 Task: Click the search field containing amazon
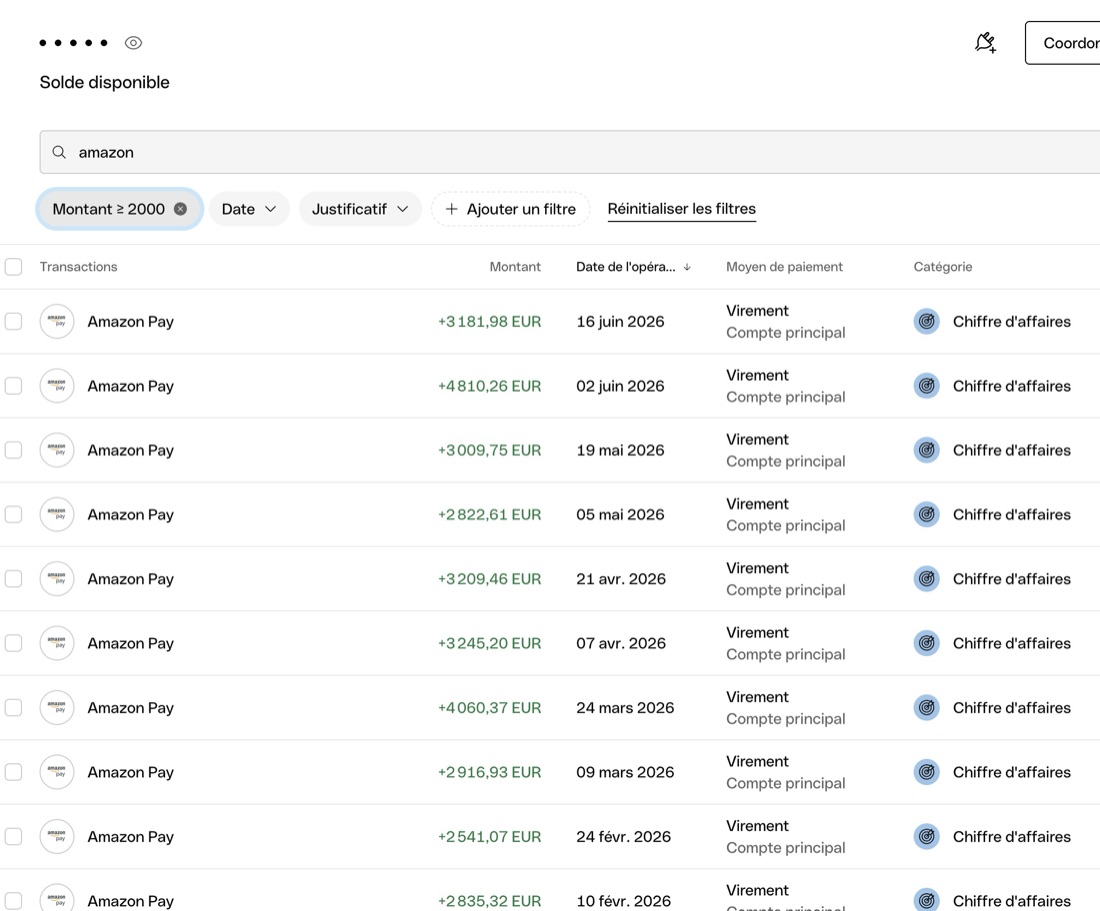tap(570, 152)
